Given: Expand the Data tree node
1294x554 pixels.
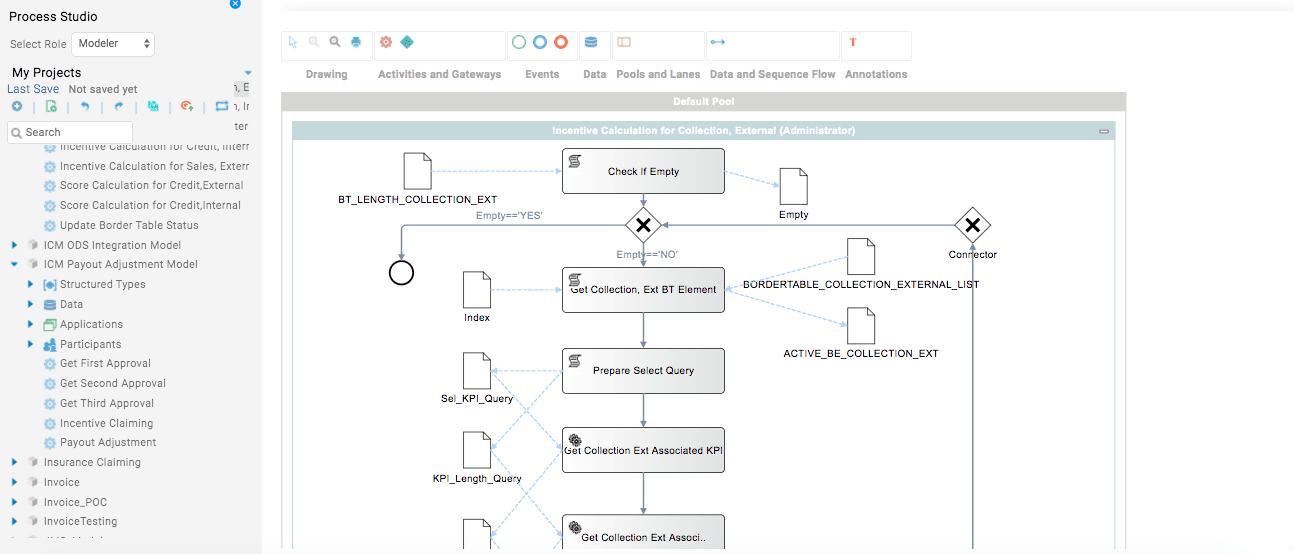Looking at the screenshot, I should coord(31,304).
